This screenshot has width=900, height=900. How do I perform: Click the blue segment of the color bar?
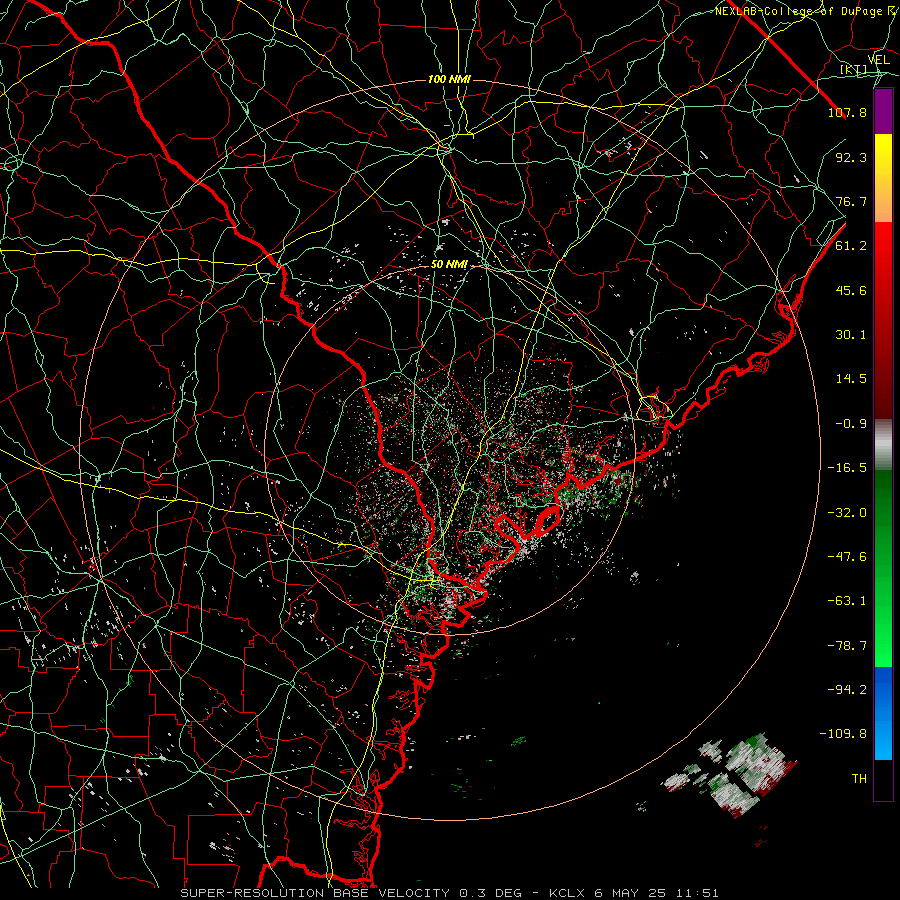883,713
